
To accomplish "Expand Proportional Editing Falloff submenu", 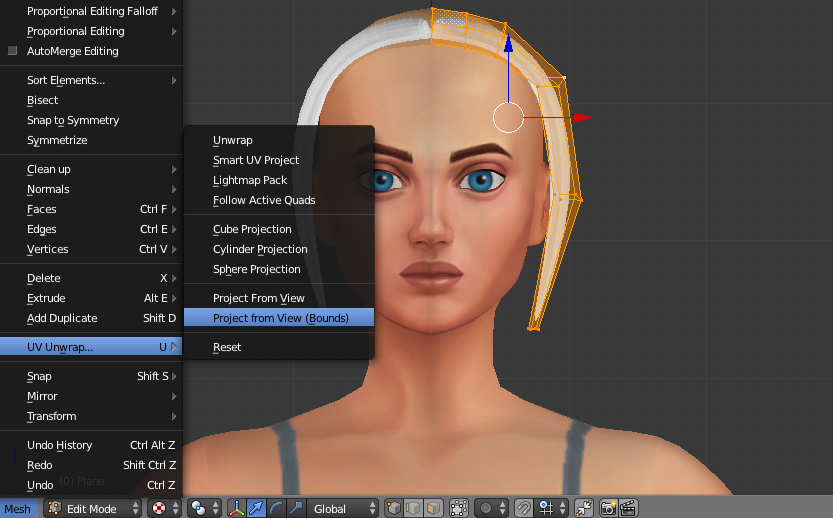I will tap(91, 11).
